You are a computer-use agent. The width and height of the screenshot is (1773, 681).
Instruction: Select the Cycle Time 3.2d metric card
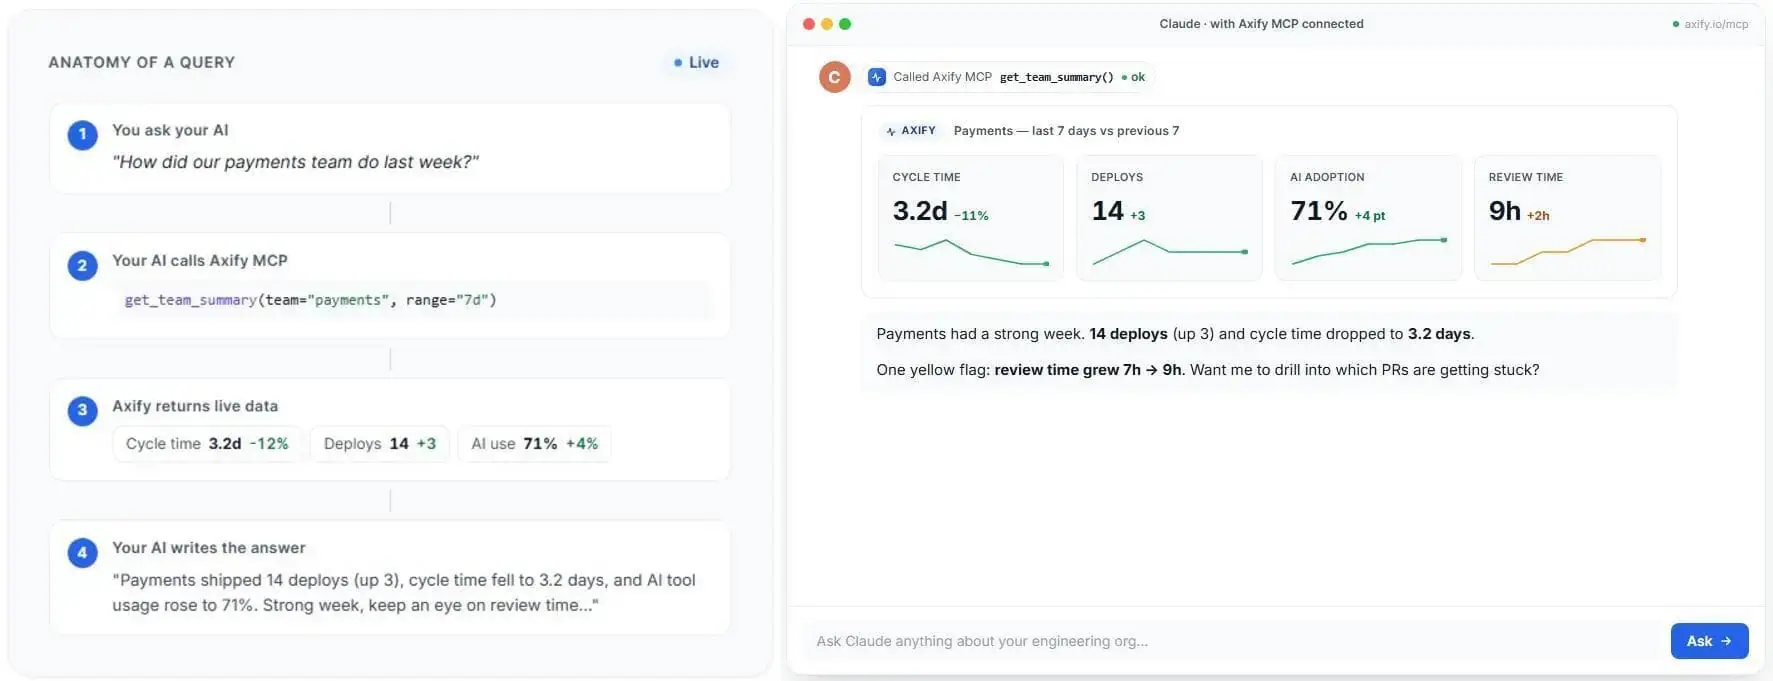tap(970, 218)
